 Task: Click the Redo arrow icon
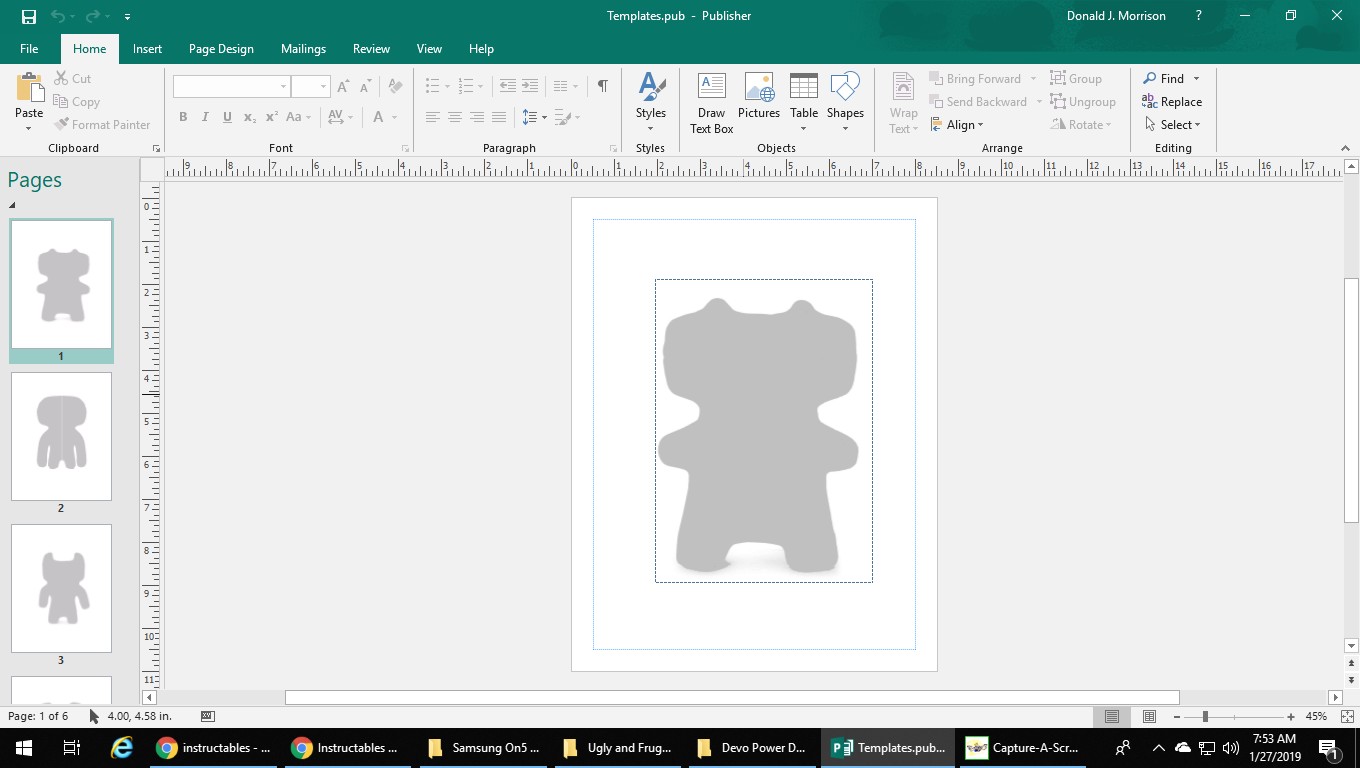(93, 16)
